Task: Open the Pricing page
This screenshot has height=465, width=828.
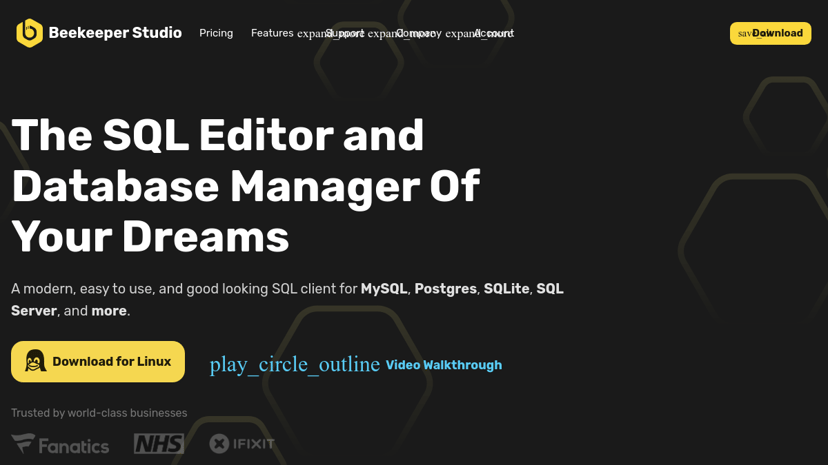Action: [216, 33]
